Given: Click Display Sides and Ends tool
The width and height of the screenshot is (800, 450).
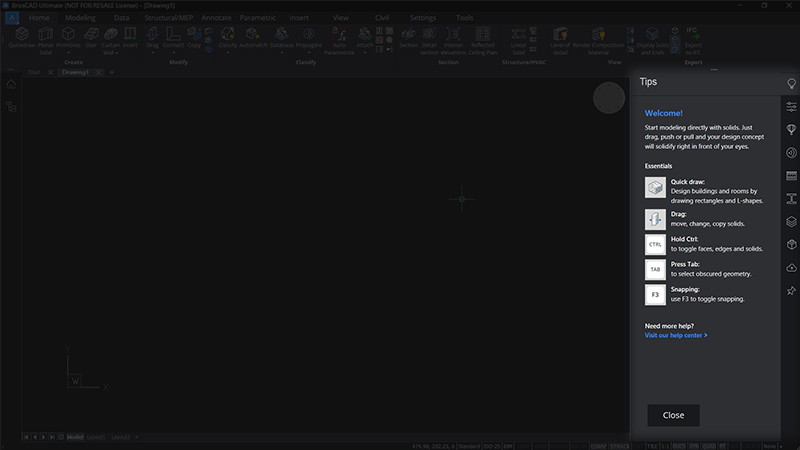Looking at the screenshot, I should coord(653,41).
